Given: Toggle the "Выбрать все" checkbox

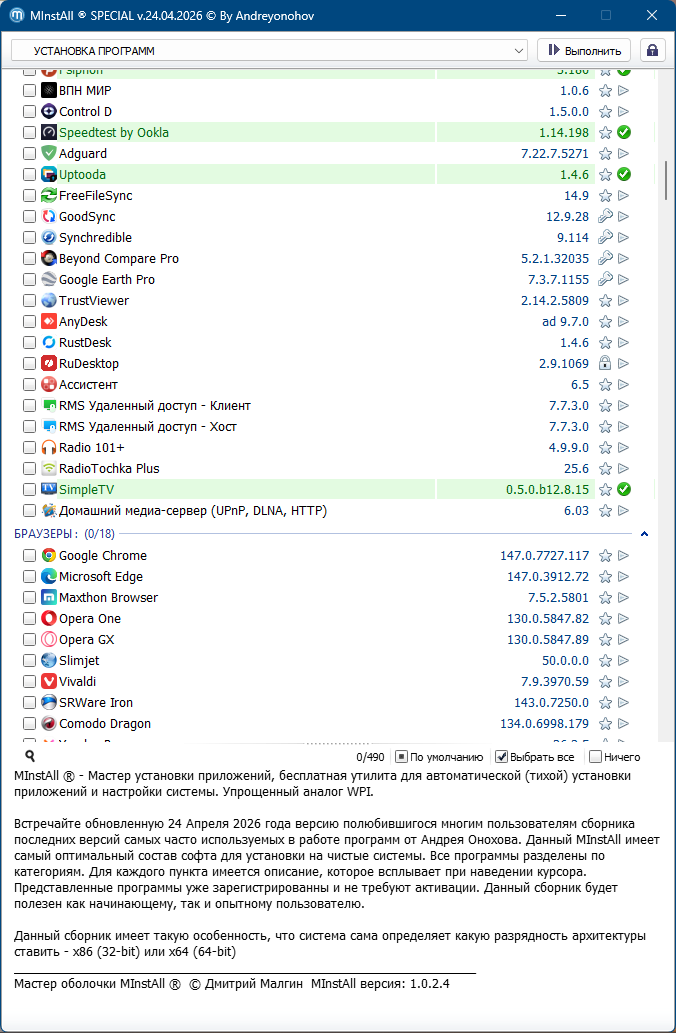Looking at the screenshot, I should pyautogui.click(x=502, y=757).
